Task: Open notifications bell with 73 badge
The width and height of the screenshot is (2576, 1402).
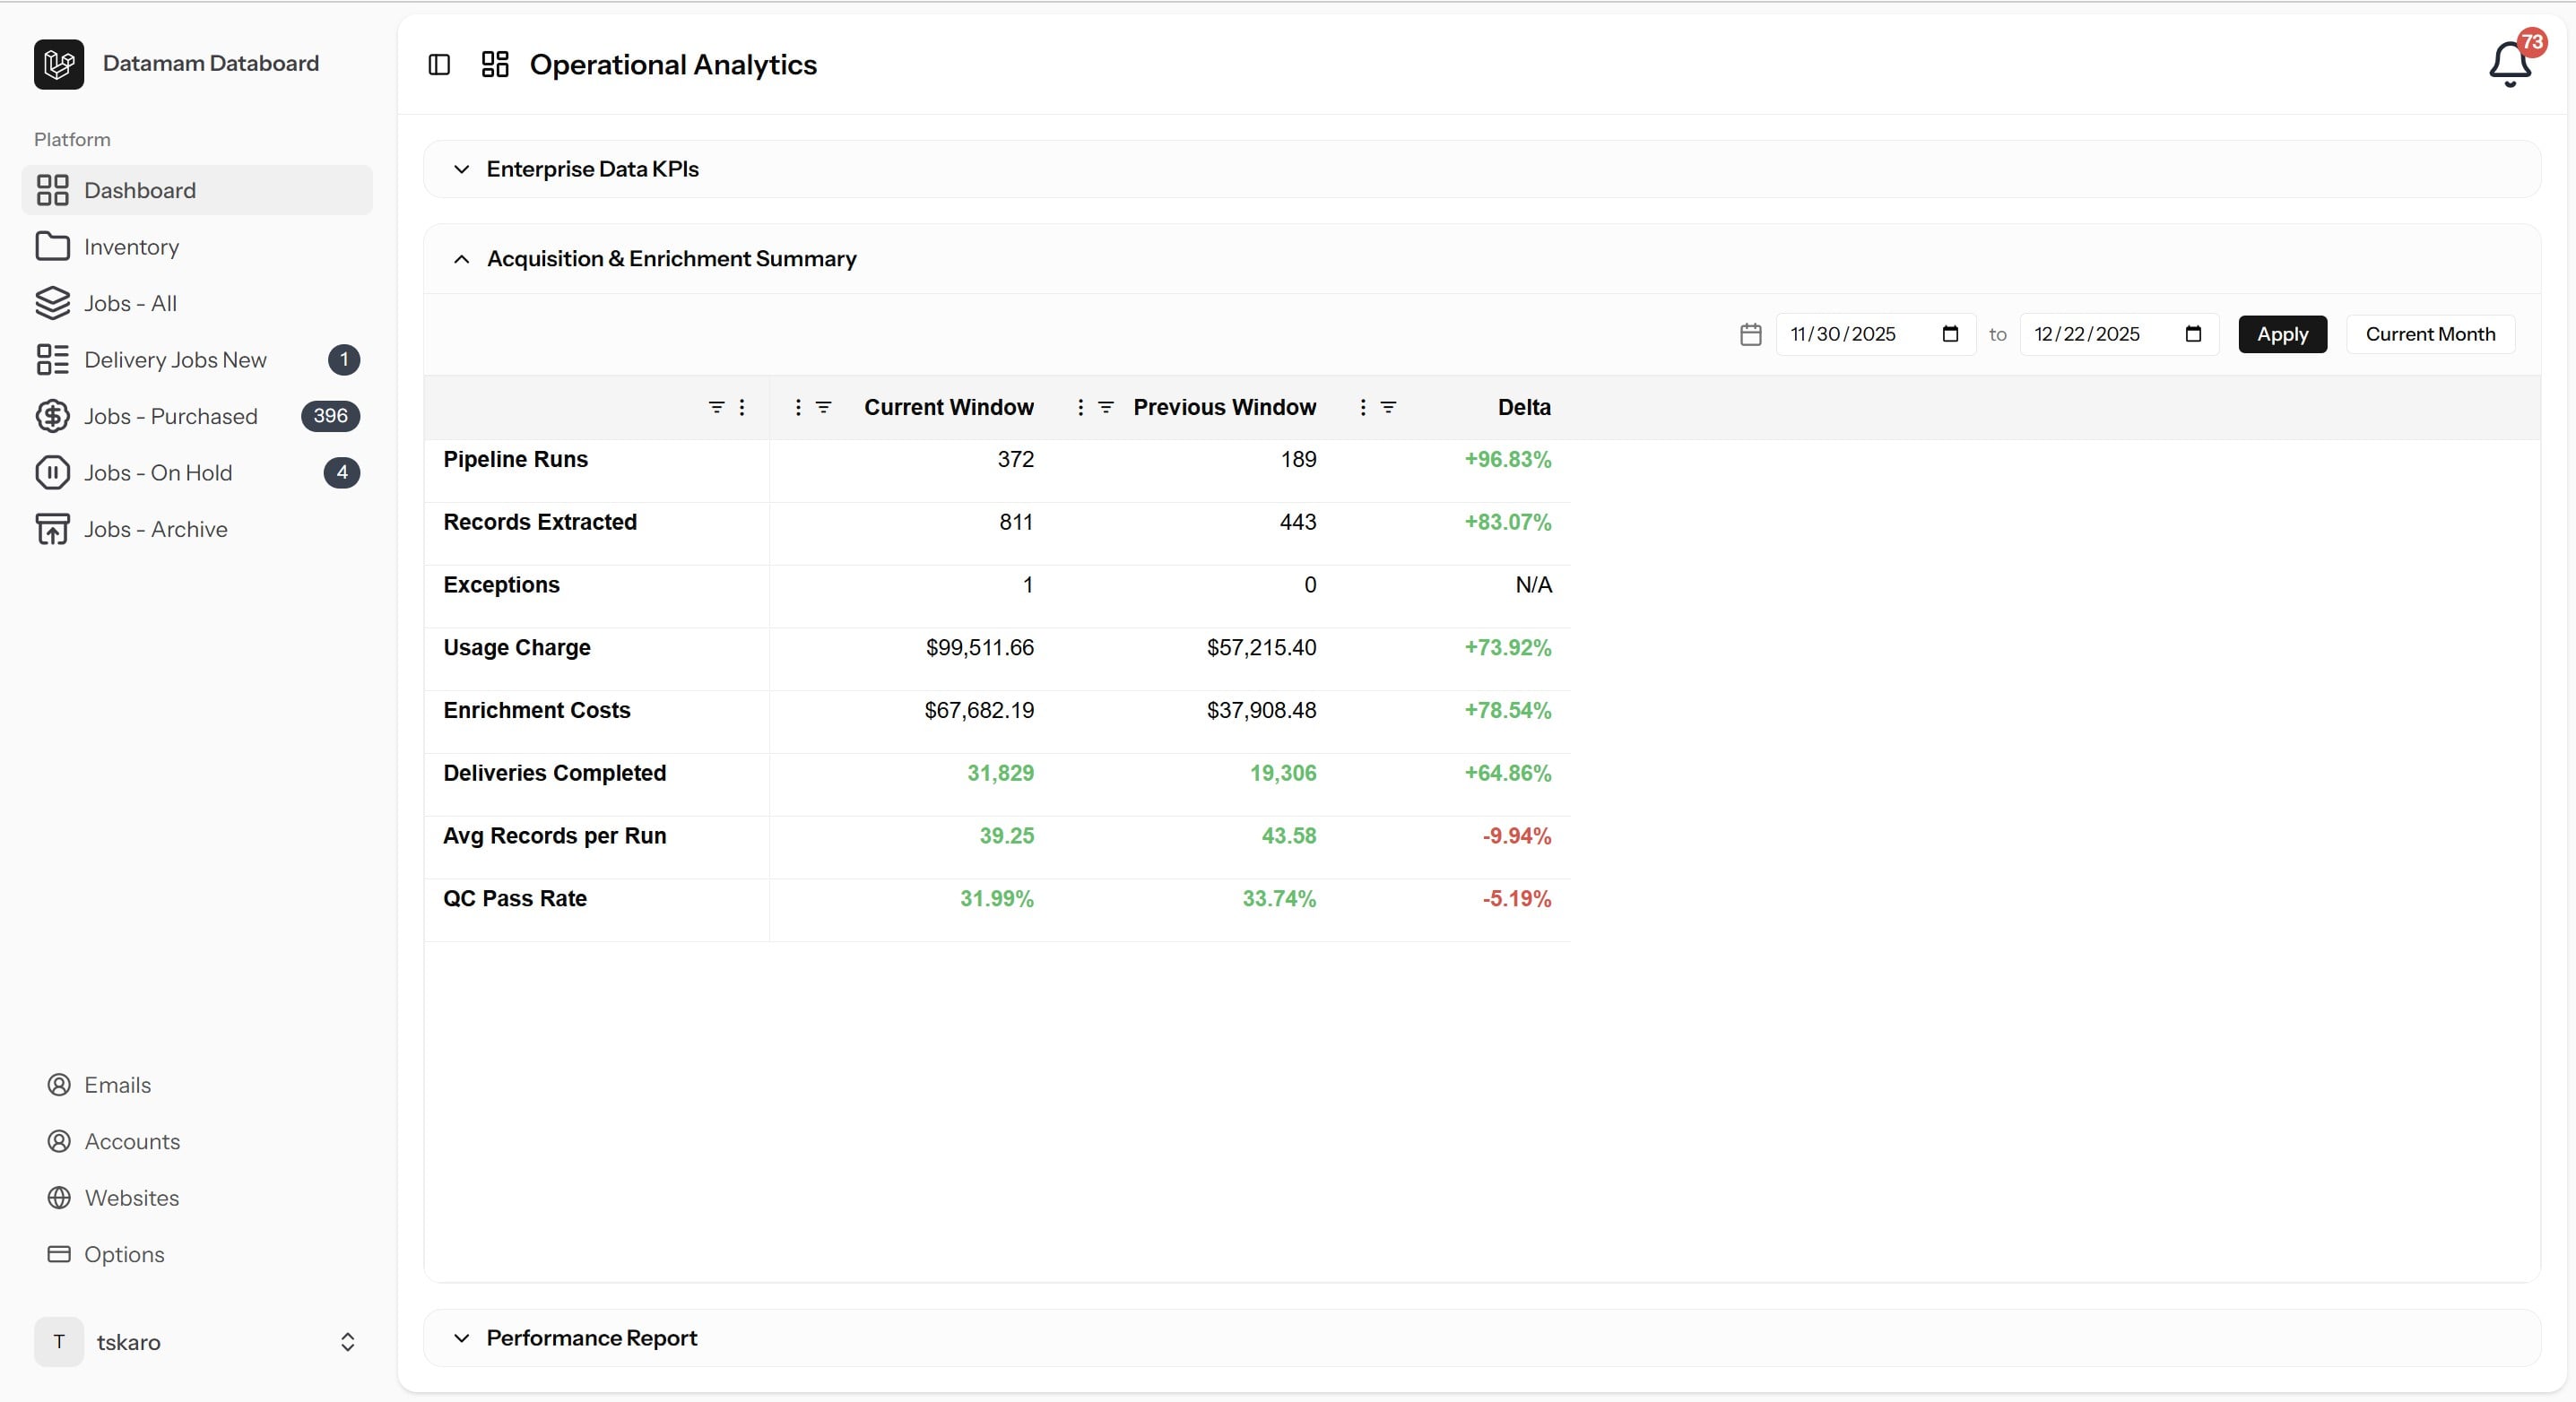Action: (2510, 63)
